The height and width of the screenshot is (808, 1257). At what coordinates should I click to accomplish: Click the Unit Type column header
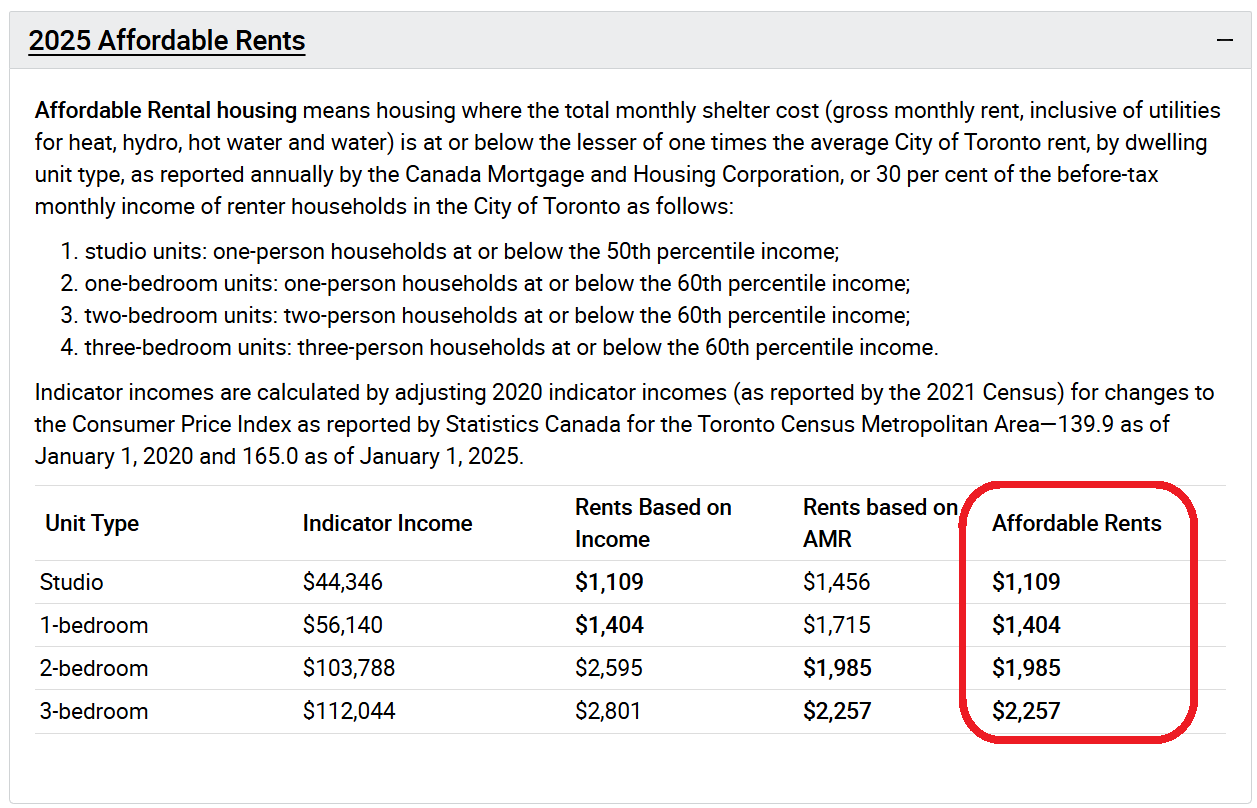(92, 523)
